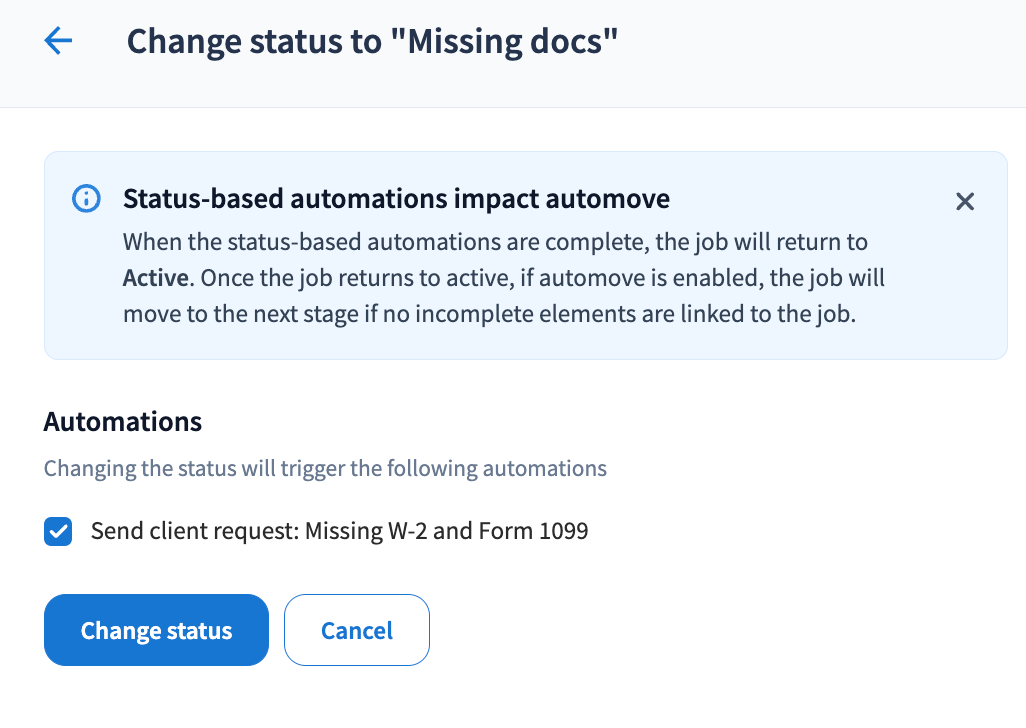Confirm with the Change status button
1026x728 pixels.
coord(156,630)
